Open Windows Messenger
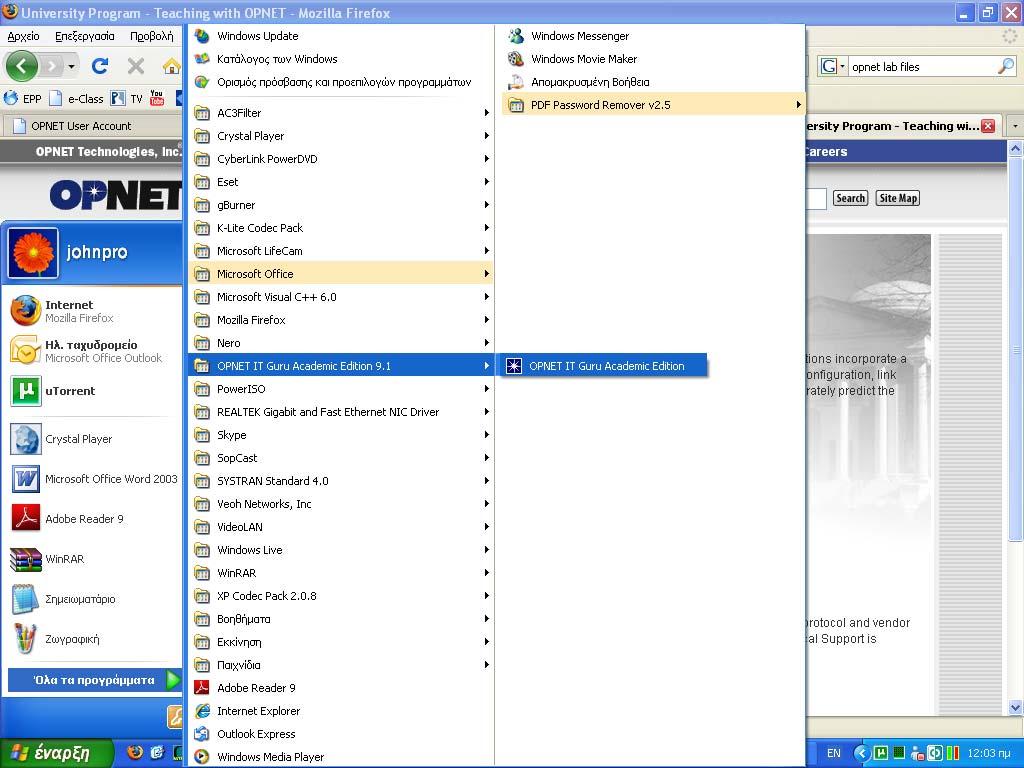This screenshot has height=768, width=1024. click(x=653, y=36)
